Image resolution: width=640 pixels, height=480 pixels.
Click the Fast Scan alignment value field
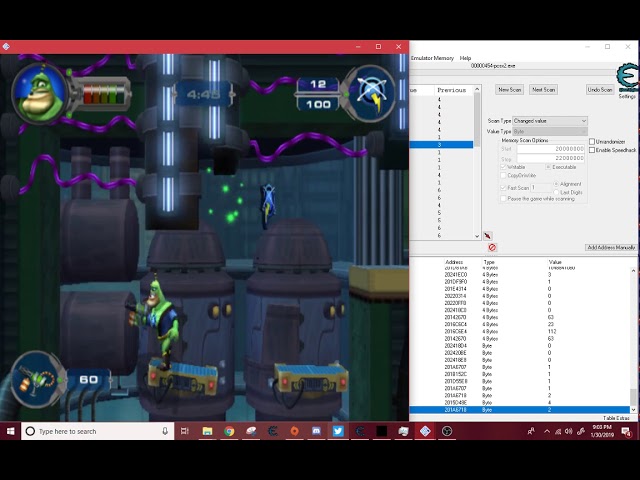pos(541,187)
